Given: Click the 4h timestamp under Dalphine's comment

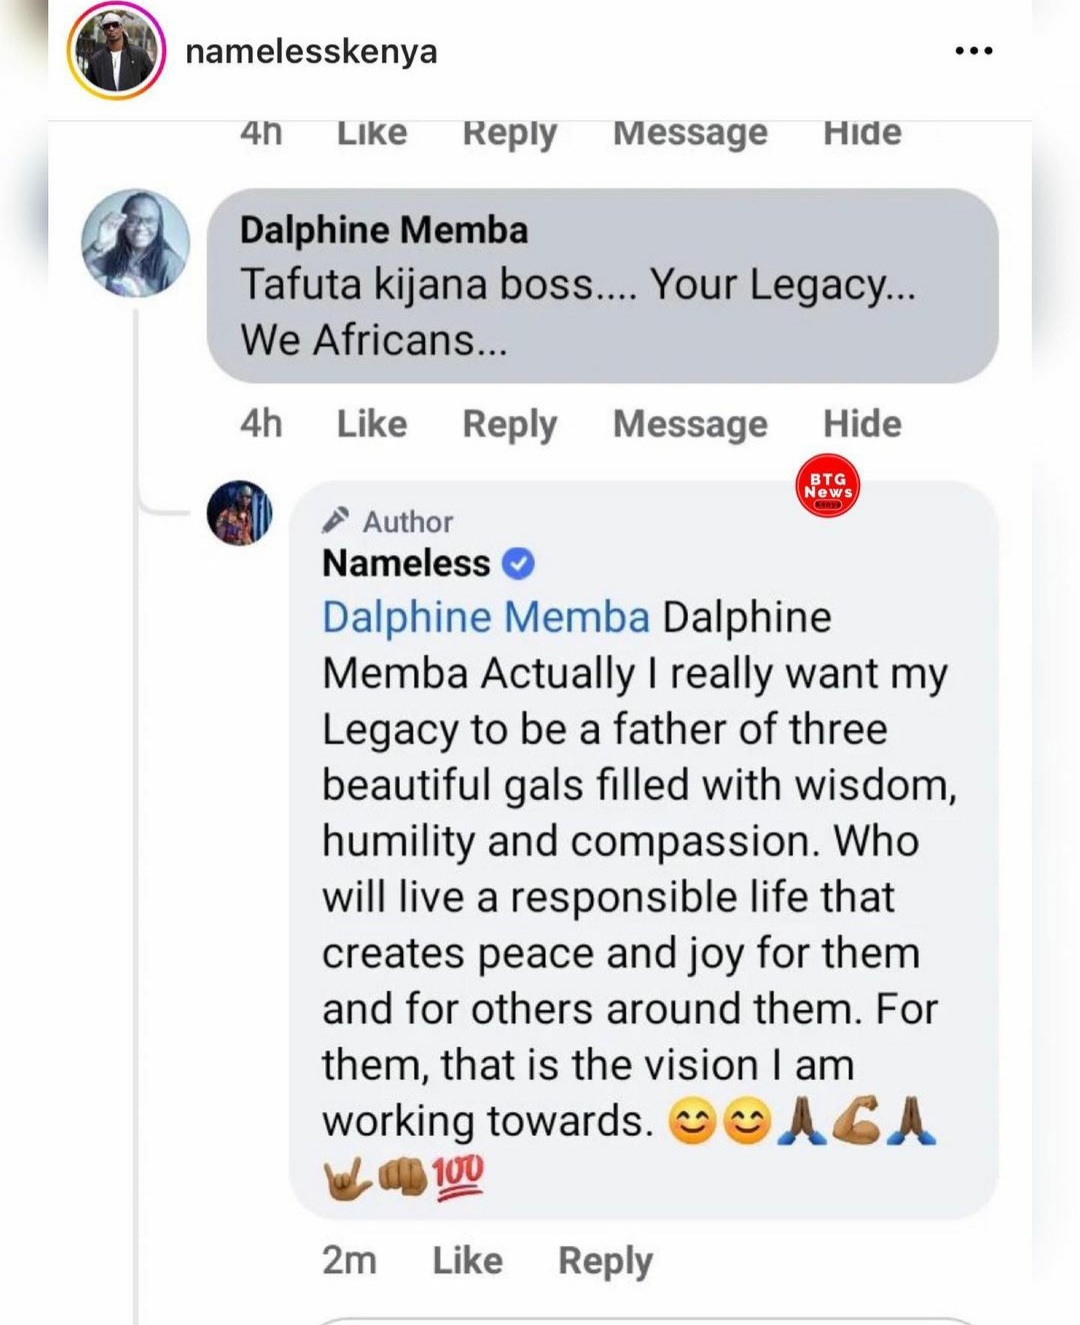Looking at the screenshot, I should tap(261, 424).
